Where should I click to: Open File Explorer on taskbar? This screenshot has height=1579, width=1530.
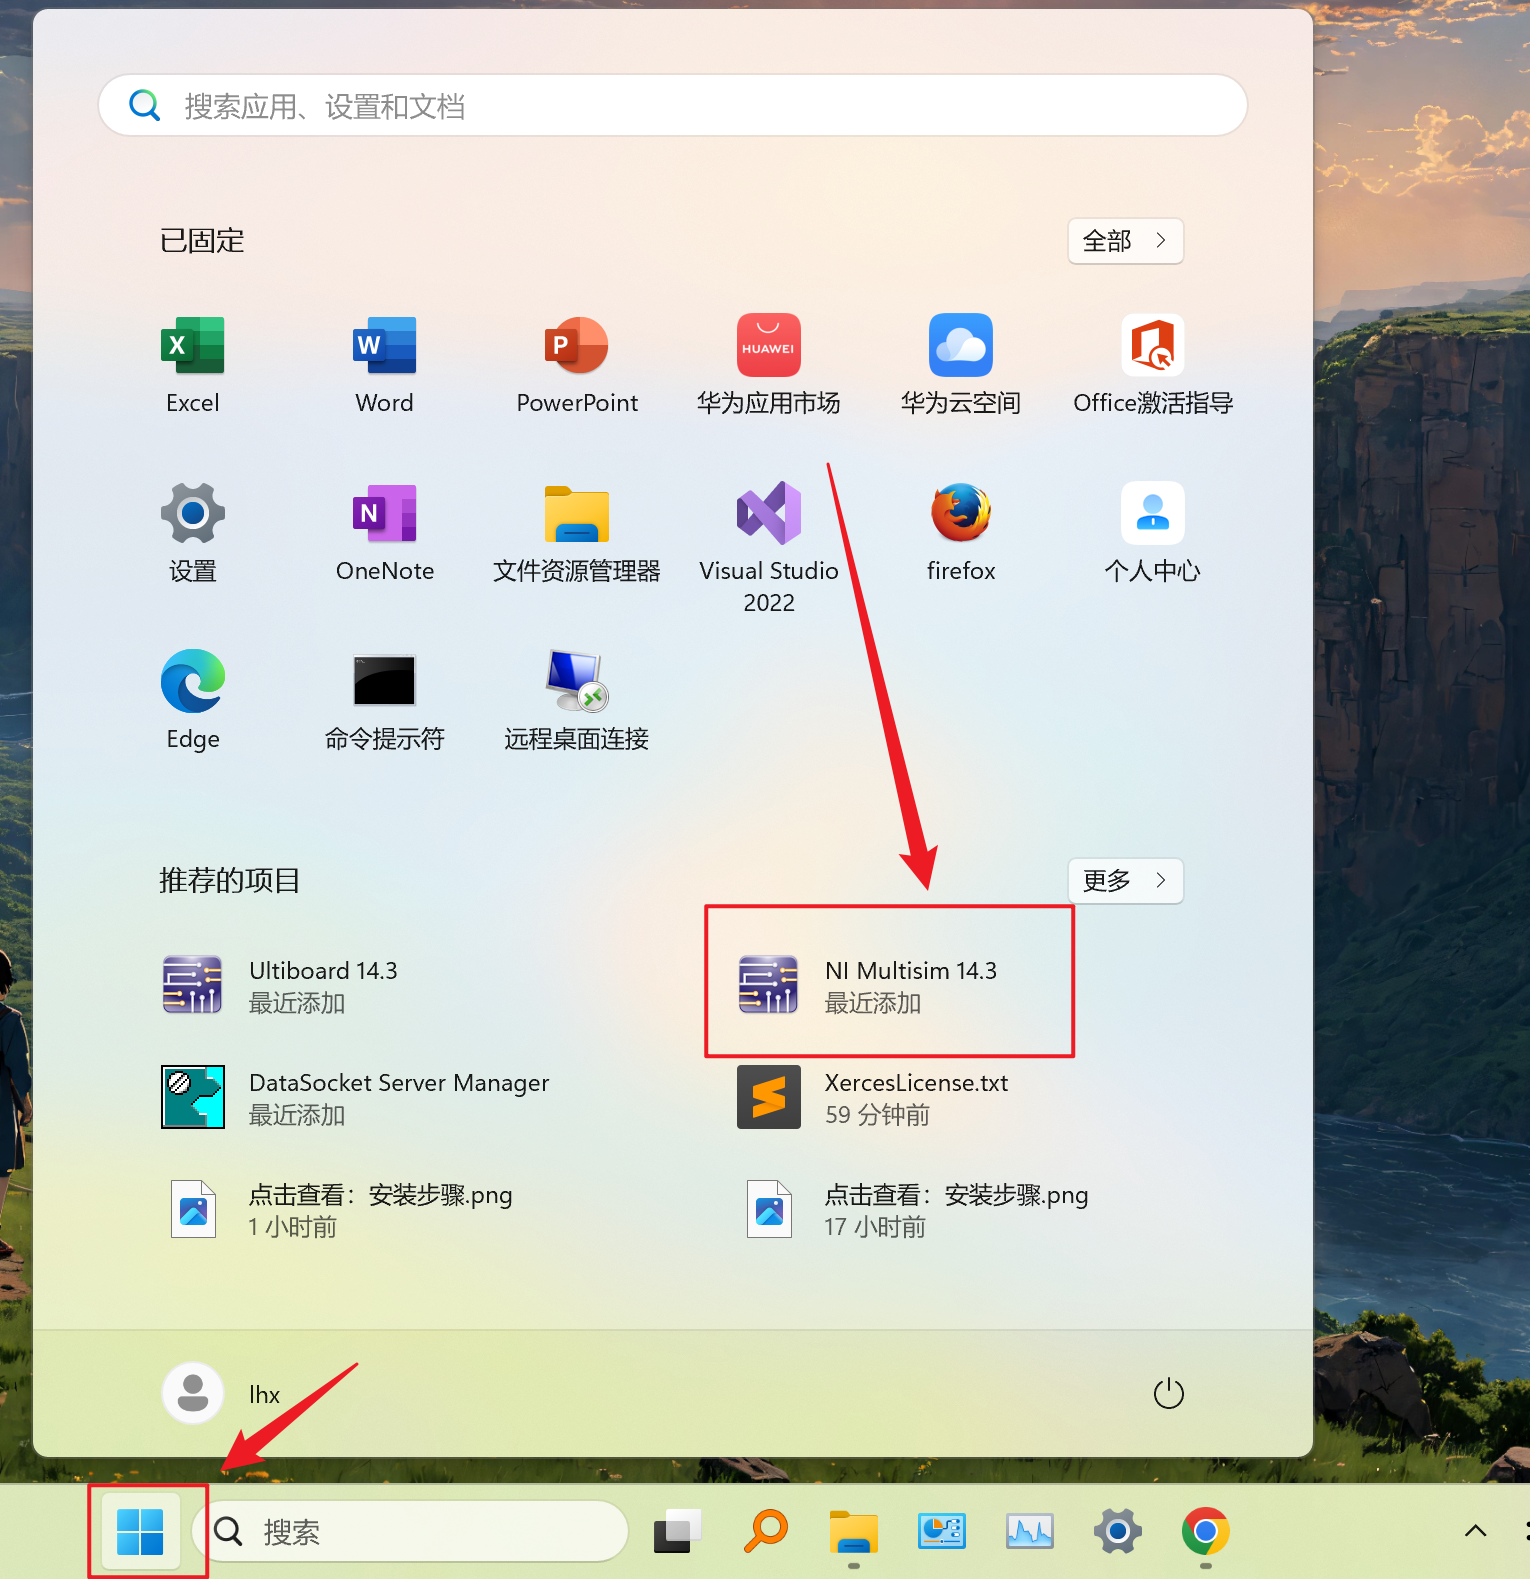(854, 1531)
